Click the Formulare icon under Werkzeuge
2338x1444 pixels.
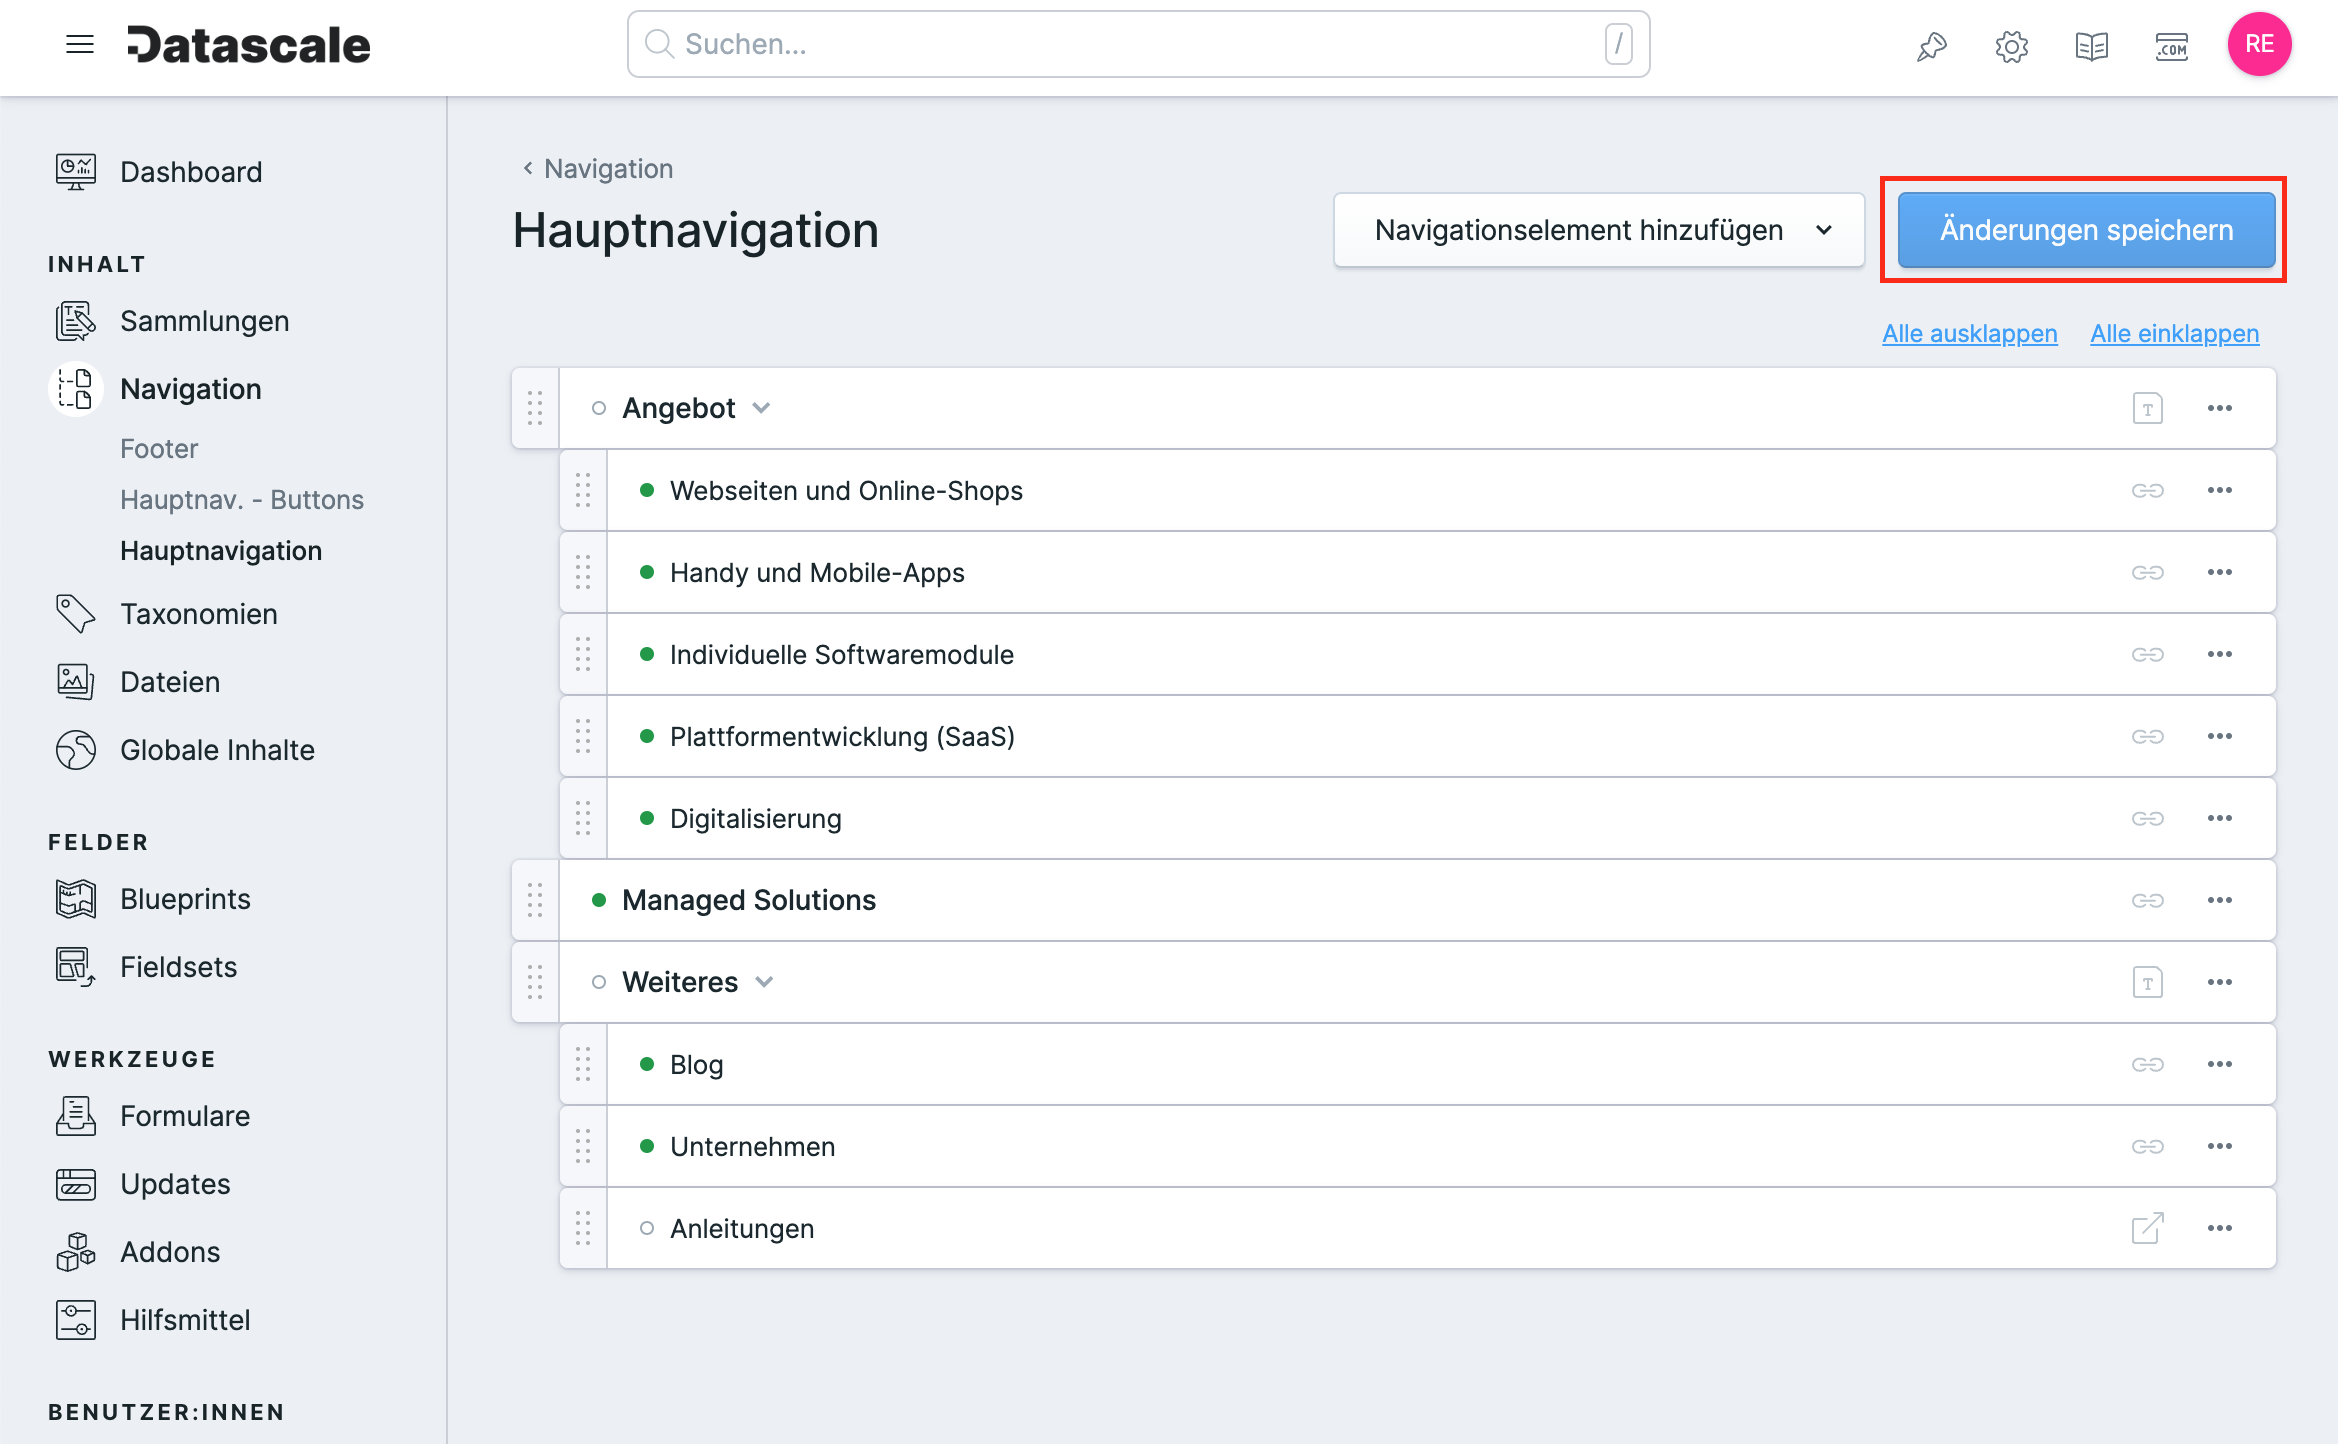click(77, 1115)
